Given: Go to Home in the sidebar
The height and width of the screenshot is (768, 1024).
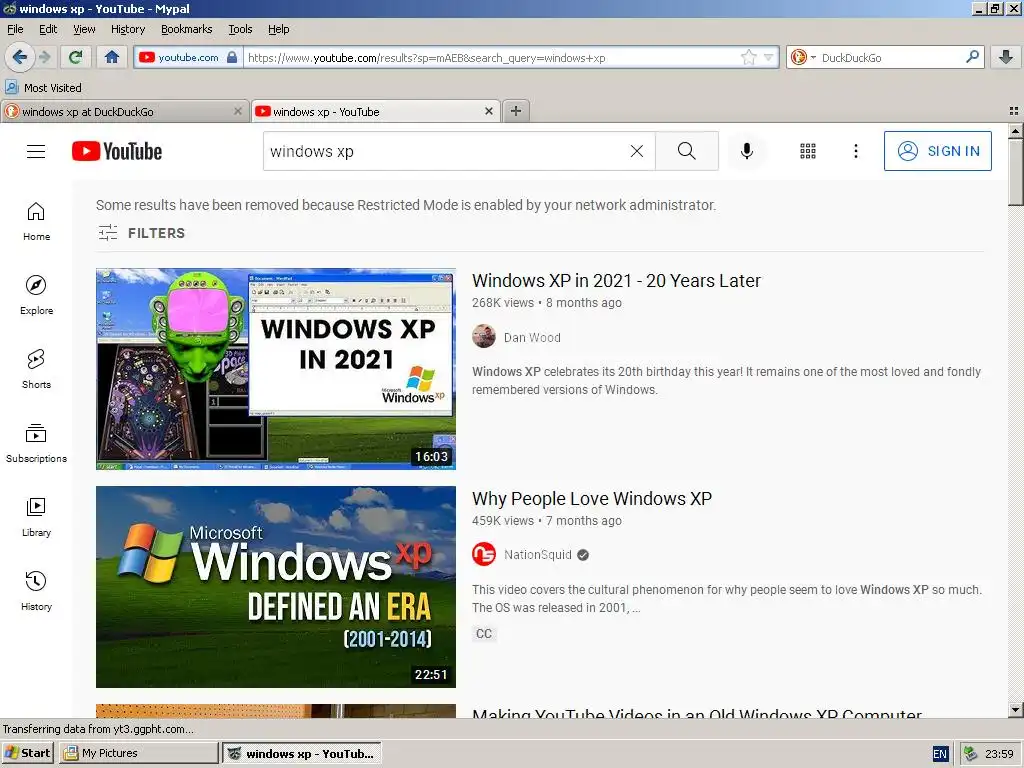Looking at the screenshot, I should pyautogui.click(x=36, y=221).
